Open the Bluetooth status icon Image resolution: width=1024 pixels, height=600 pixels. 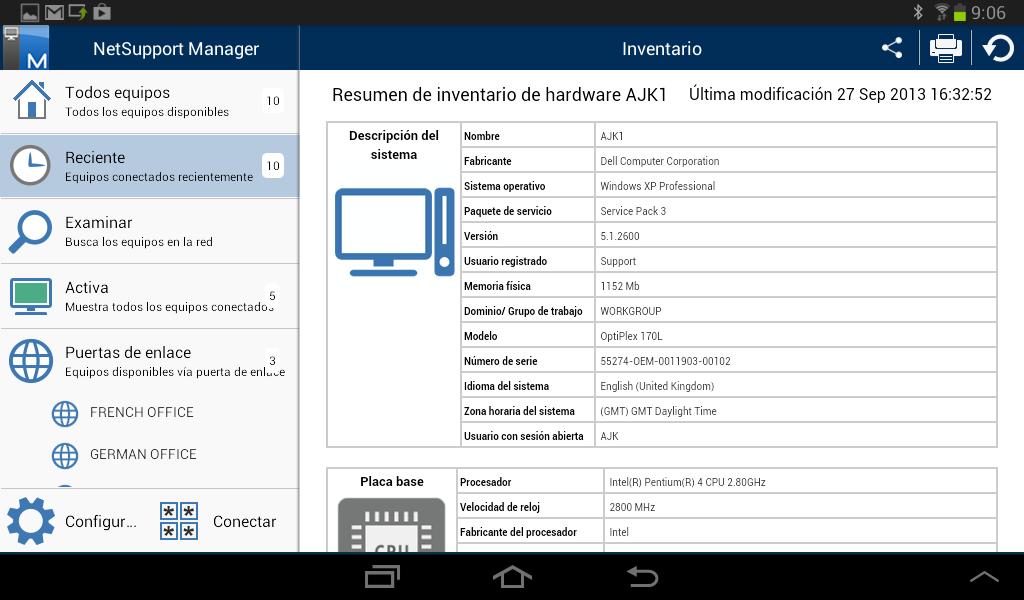pyautogui.click(x=918, y=12)
